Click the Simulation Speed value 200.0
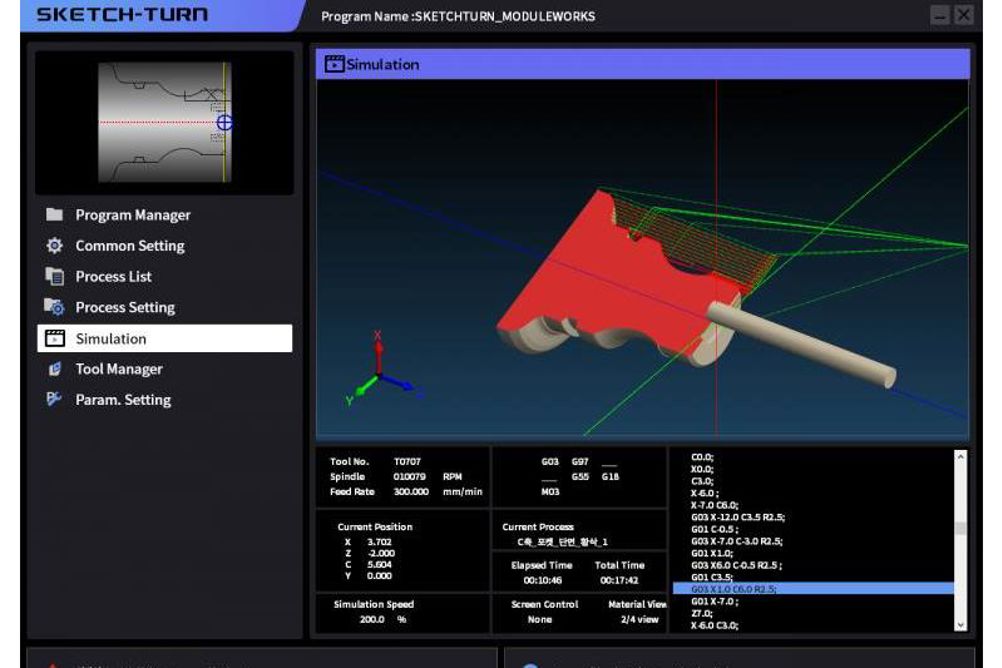The width and height of the screenshot is (1002, 668). (372, 619)
